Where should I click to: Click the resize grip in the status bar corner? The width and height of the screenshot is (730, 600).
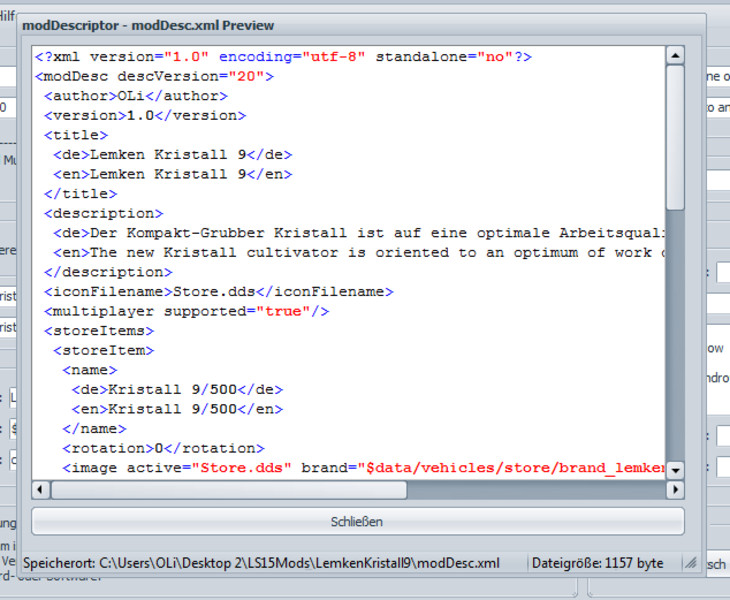690,566
